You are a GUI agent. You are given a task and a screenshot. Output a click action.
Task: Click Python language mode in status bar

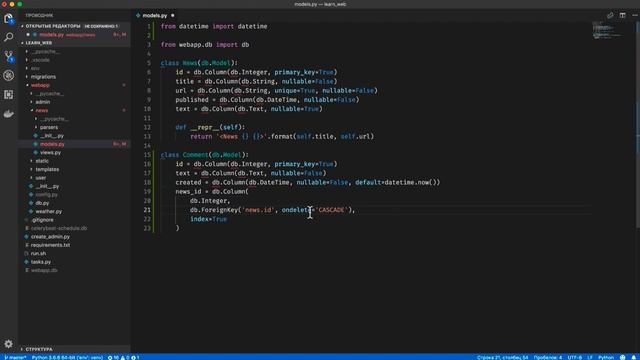(x=606, y=357)
